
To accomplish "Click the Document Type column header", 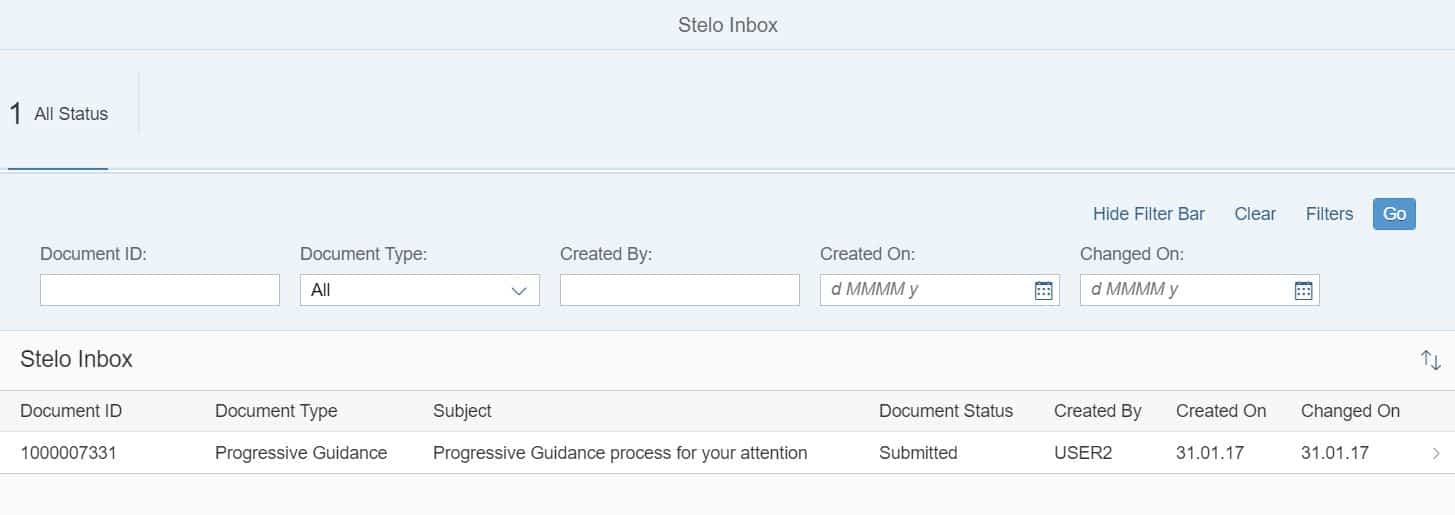I will [276, 411].
